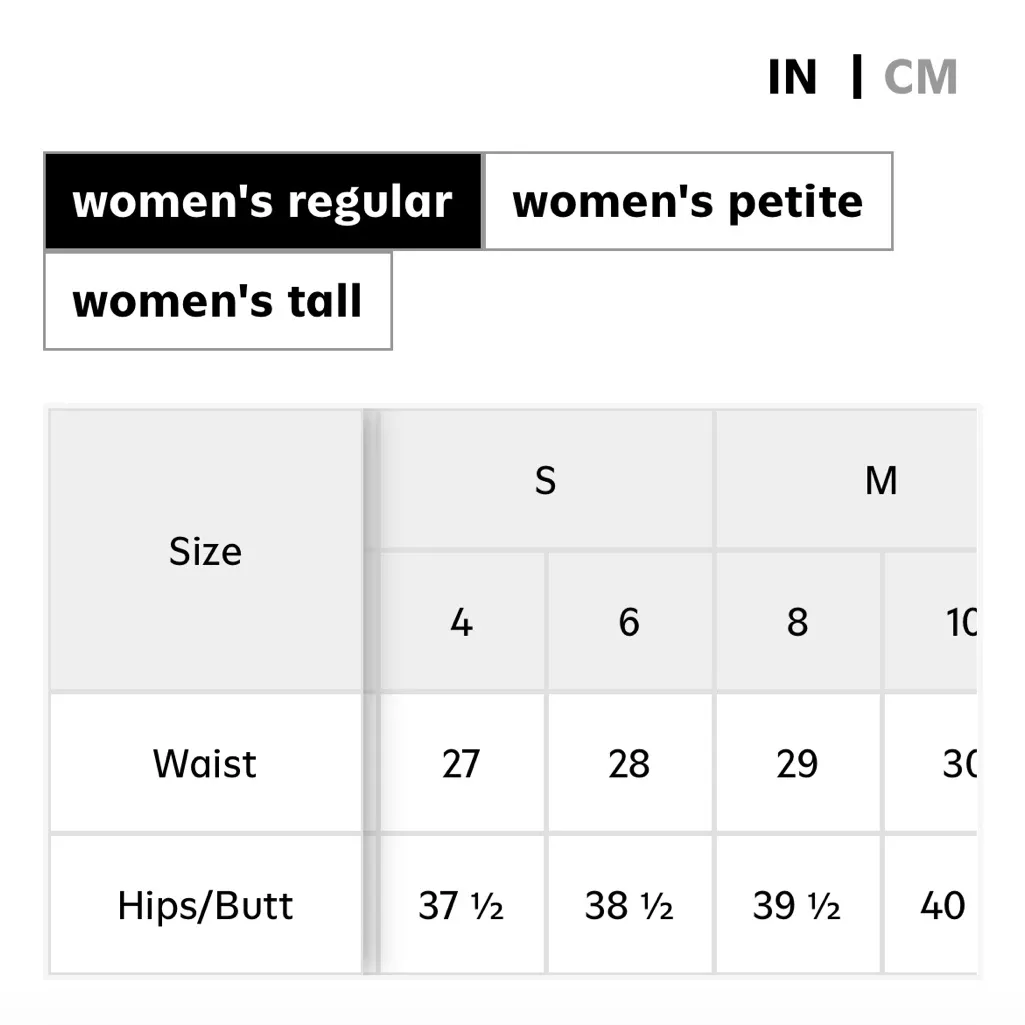
Task: Click the M size column header
Action: tap(880, 481)
